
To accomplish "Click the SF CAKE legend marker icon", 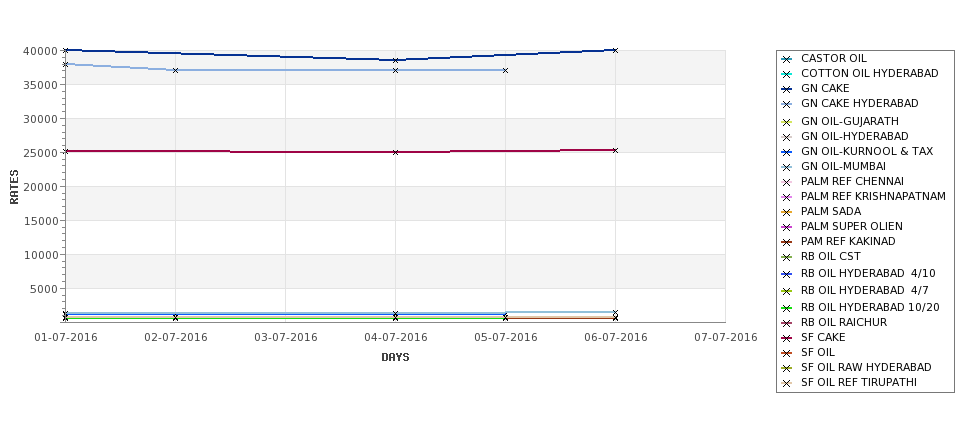I will (787, 338).
